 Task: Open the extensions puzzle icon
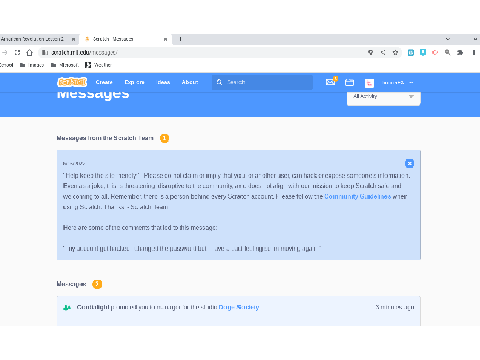click(x=460, y=52)
